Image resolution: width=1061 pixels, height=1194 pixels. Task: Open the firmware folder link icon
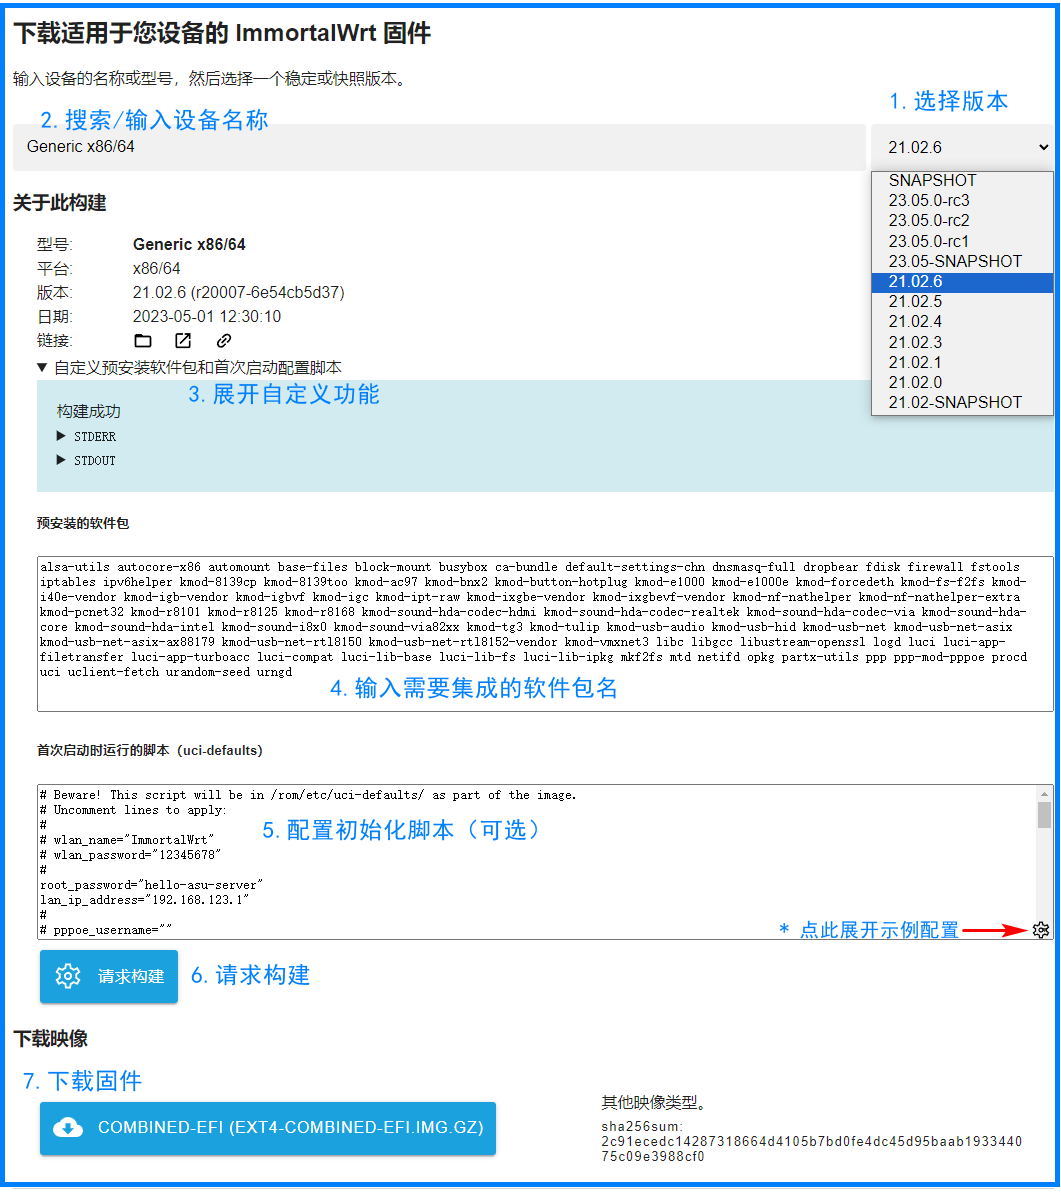143,340
